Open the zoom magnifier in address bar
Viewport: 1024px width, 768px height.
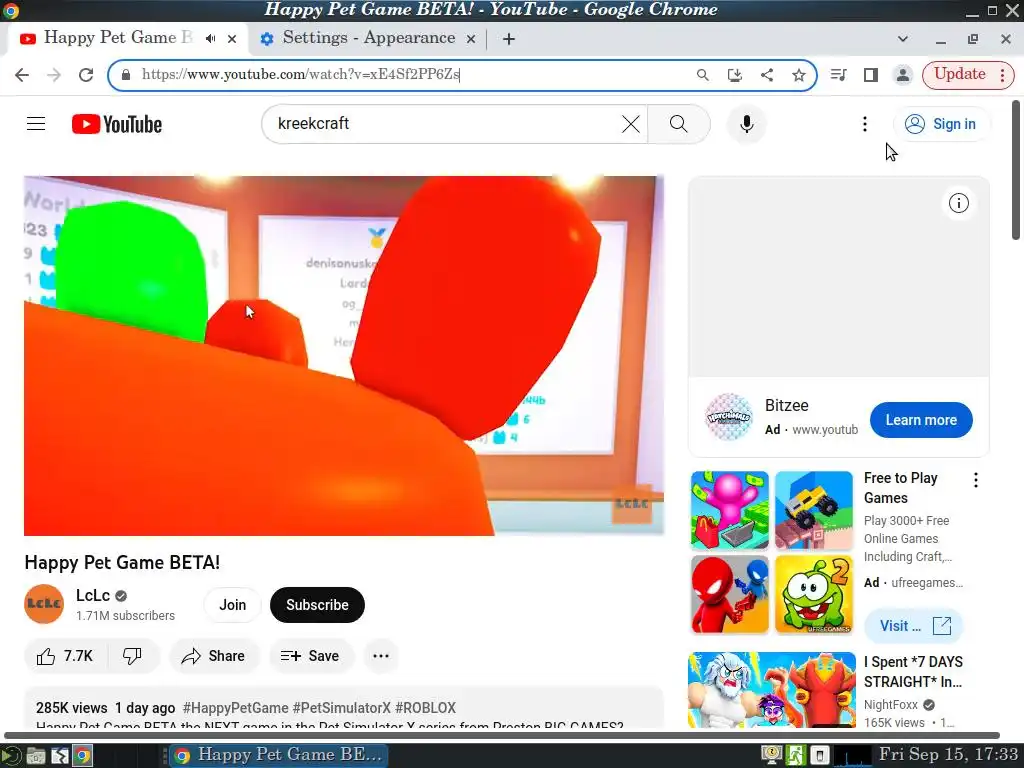[703, 75]
